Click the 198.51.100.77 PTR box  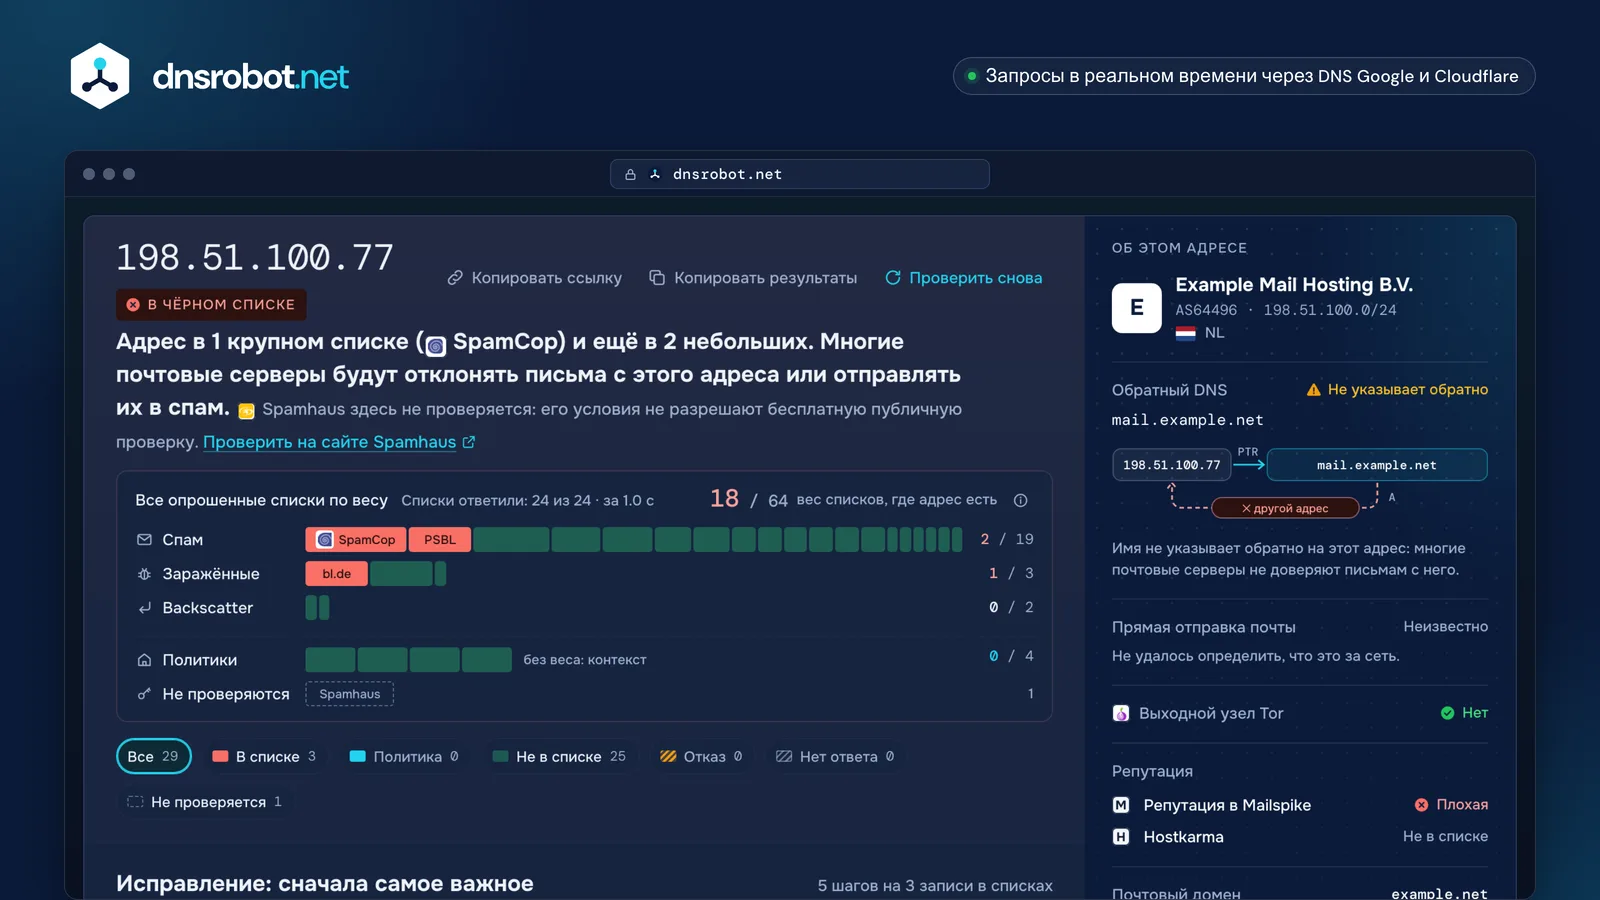tap(1172, 465)
